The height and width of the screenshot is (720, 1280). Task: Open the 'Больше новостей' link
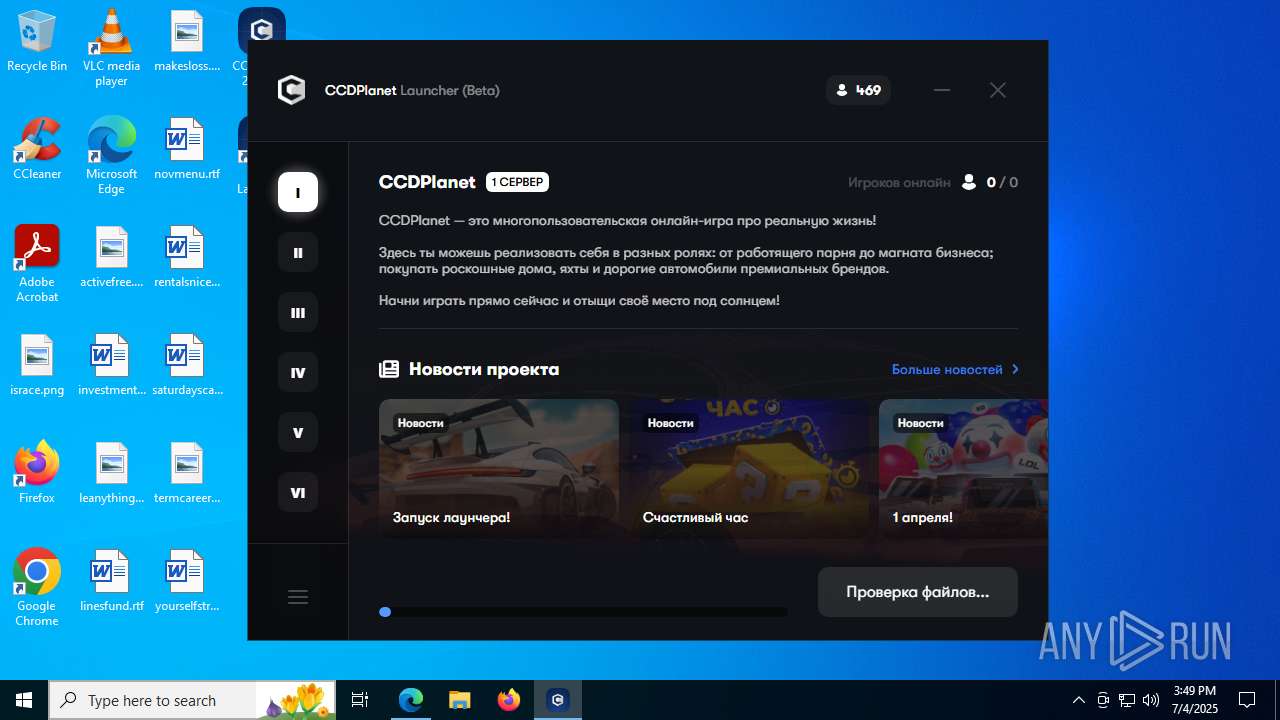[x=947, y=369]
